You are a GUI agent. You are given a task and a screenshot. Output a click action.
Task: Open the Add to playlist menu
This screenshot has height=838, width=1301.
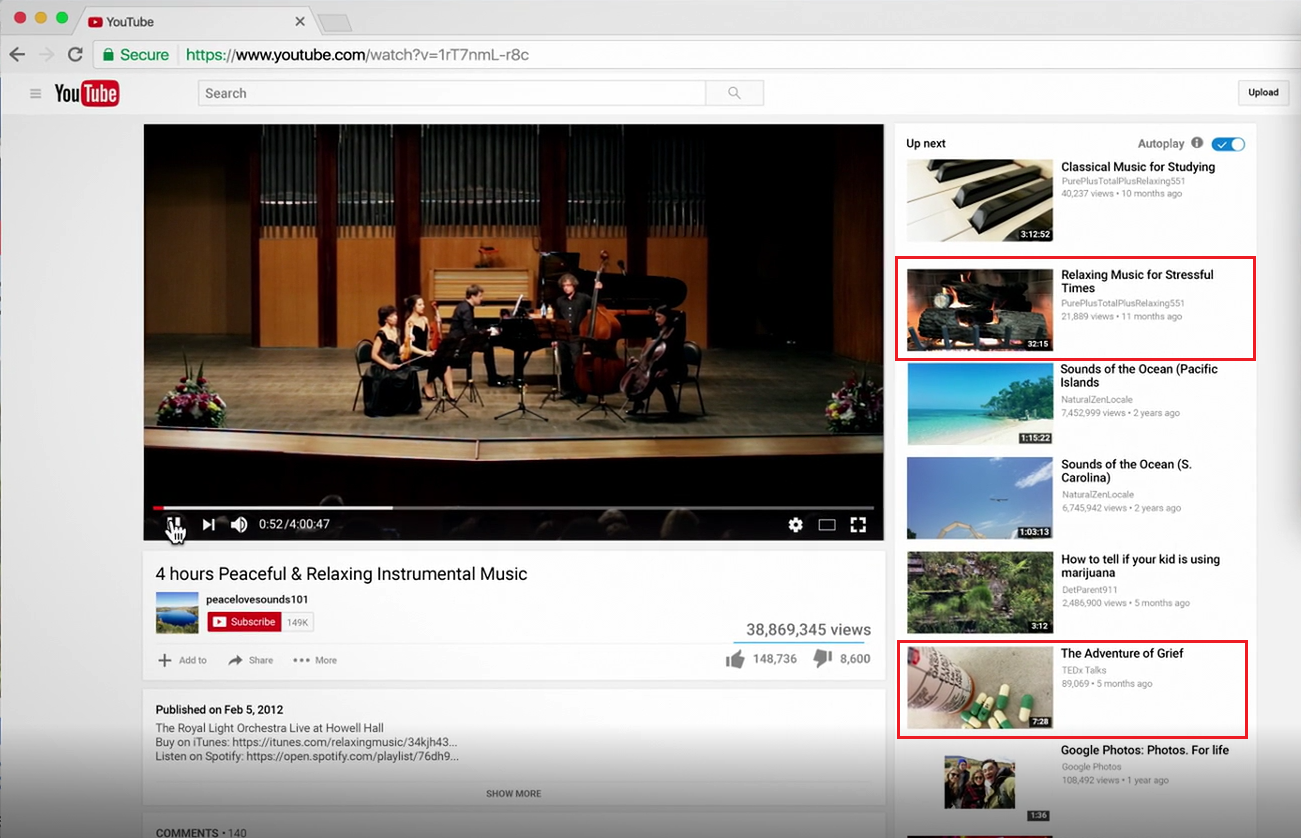(182, 660)
